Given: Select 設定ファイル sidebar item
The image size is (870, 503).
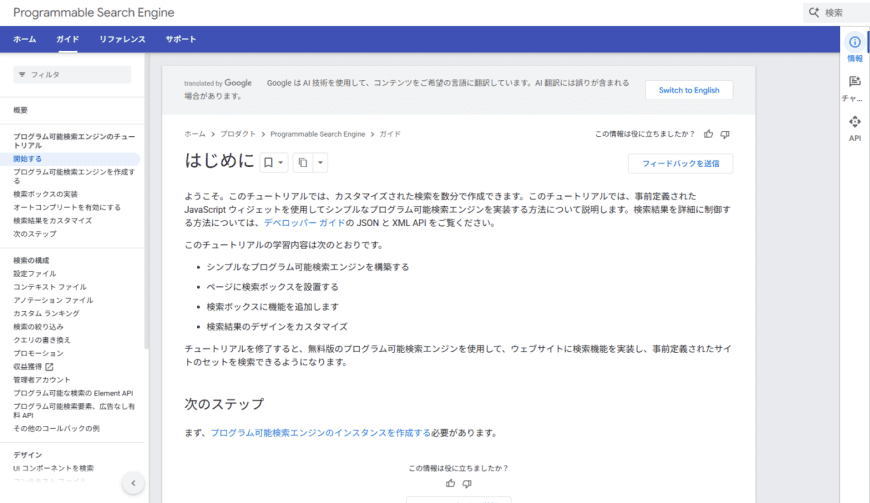Looking at the screenshot, I should coord(35,274).
